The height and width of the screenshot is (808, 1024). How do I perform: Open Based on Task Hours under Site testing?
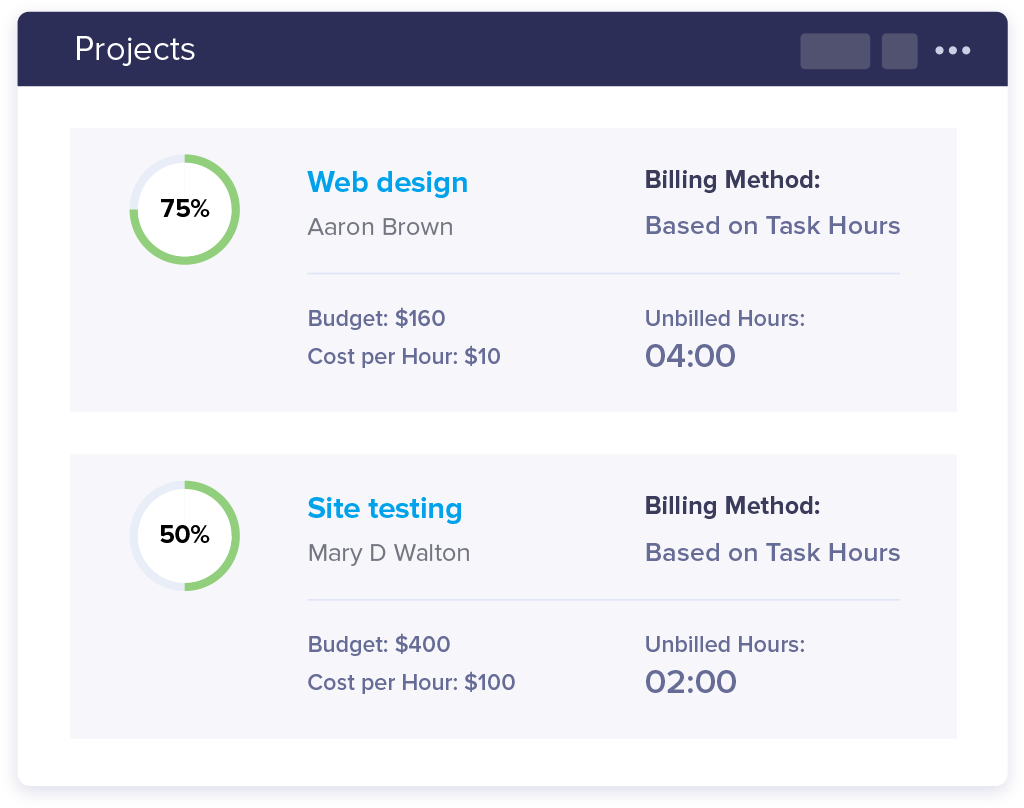tap(772, 552)
